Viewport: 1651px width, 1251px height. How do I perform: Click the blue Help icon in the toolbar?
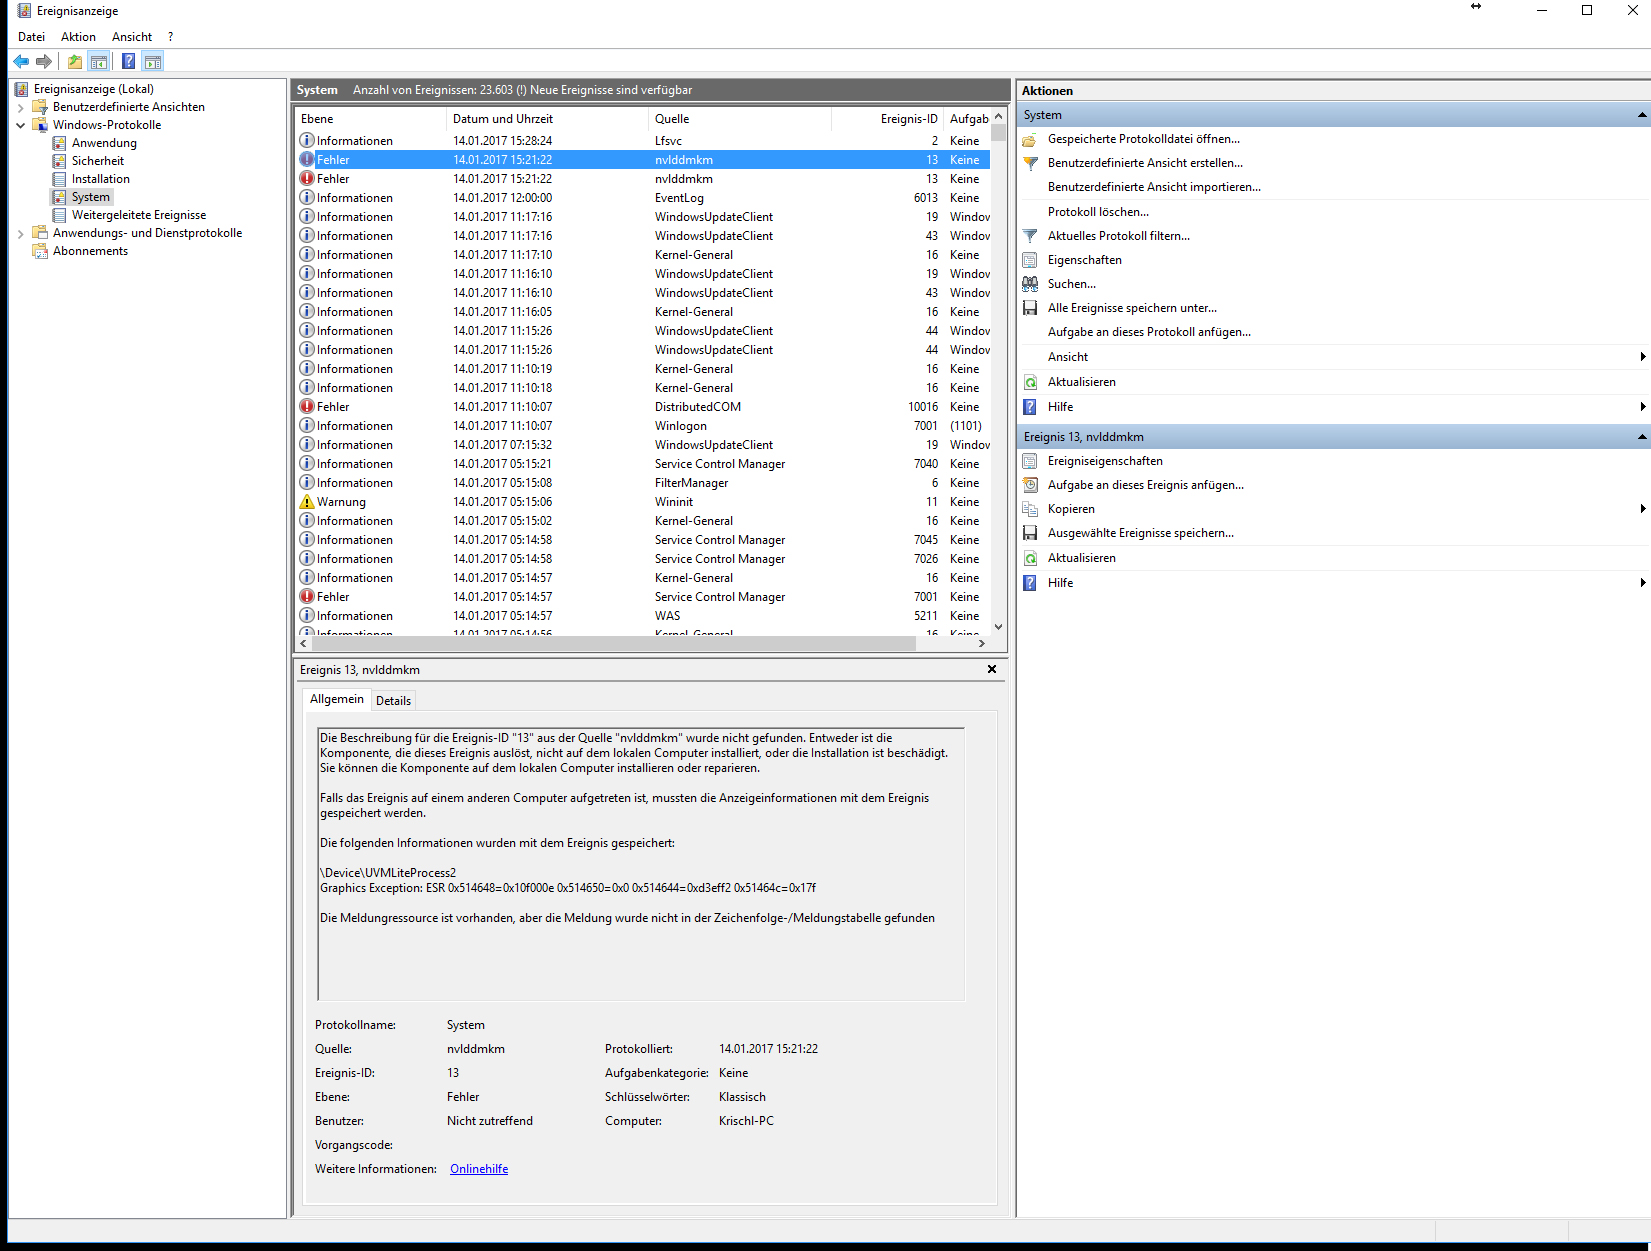(x=129, y=62)
